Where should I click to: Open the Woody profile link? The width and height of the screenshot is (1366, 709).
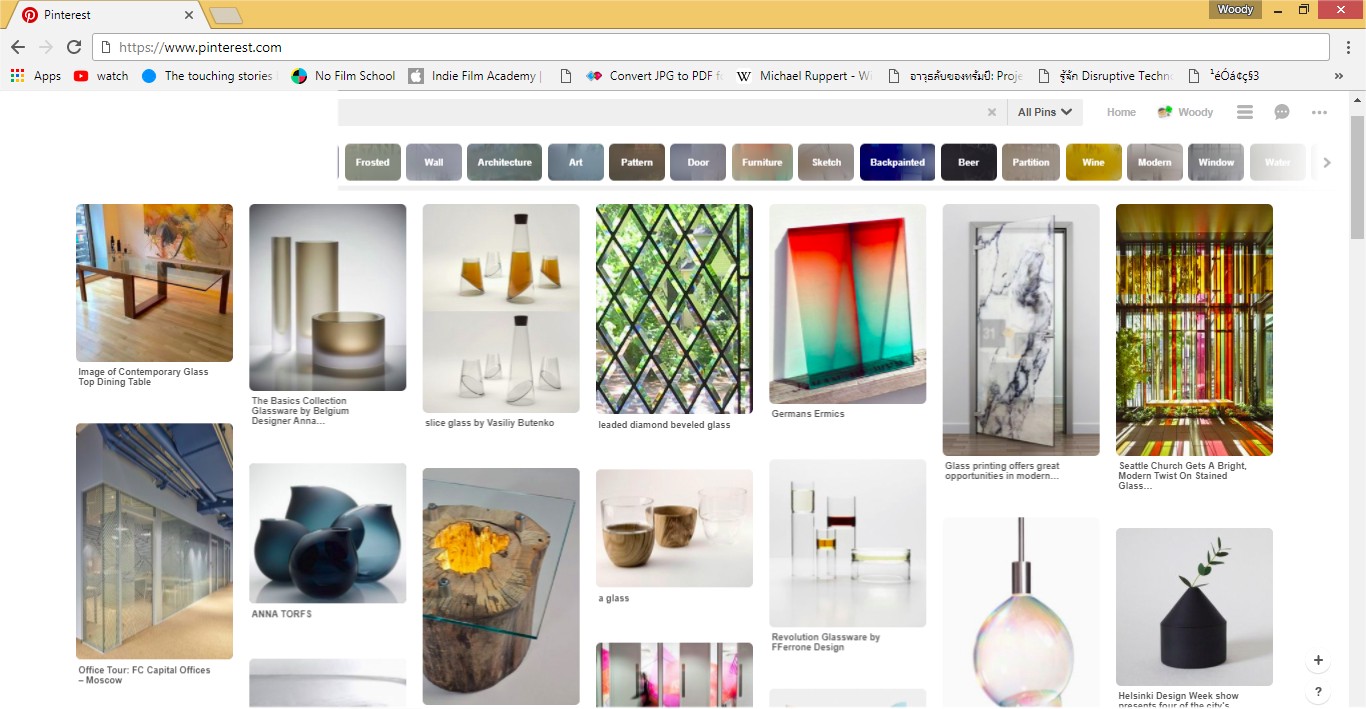pos(1185,112)
